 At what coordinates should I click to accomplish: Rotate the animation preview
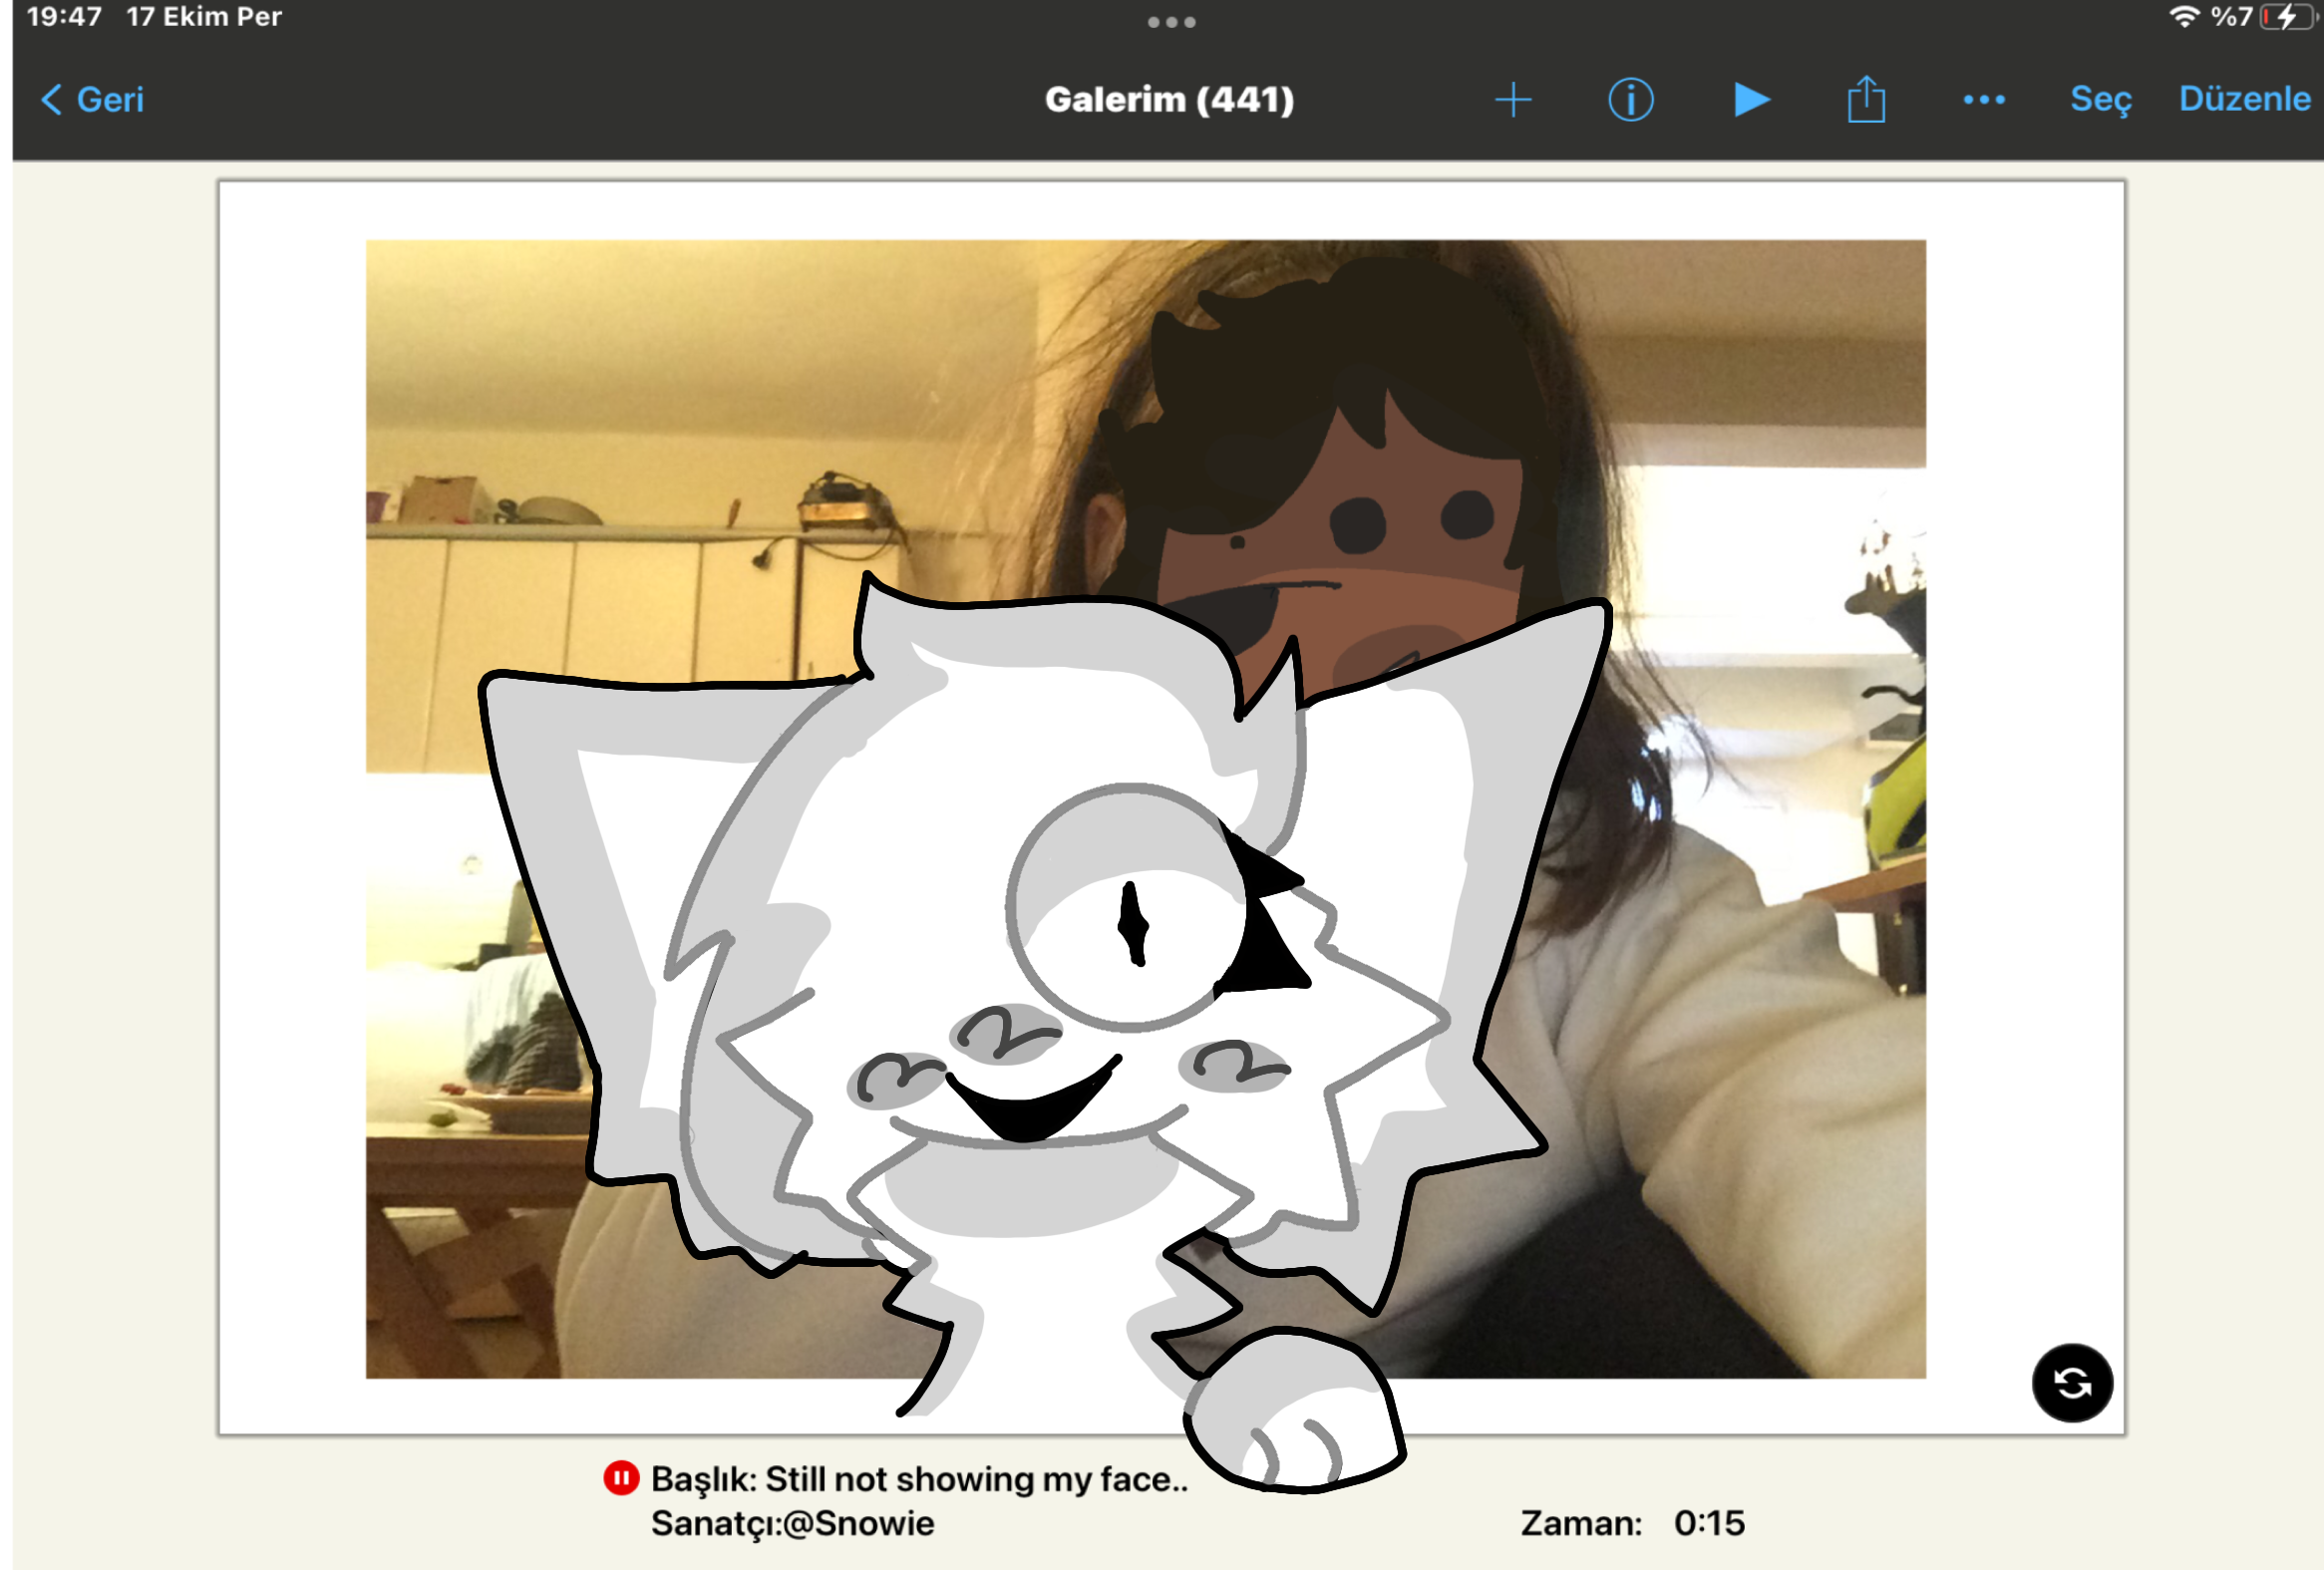(2073, 1381)
